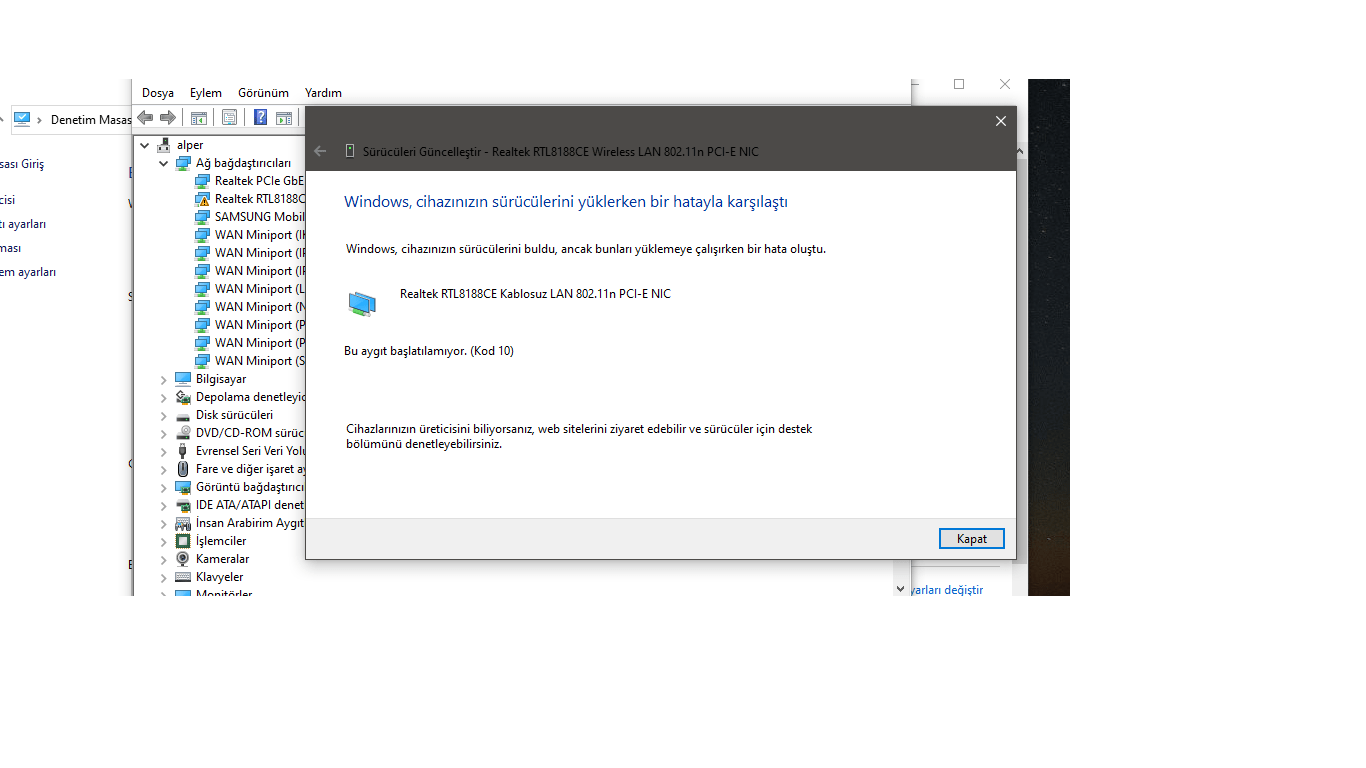Select the Realtek PCIe GbE adapter icon
The width and height of the screenshot is (1366, 768).
pyautogui.click(x=203, y=181)
